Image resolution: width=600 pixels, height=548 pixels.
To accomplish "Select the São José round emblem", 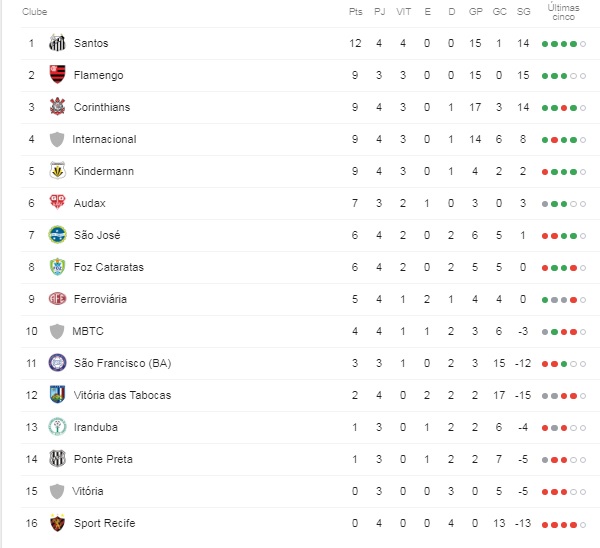I will point(57,235).
